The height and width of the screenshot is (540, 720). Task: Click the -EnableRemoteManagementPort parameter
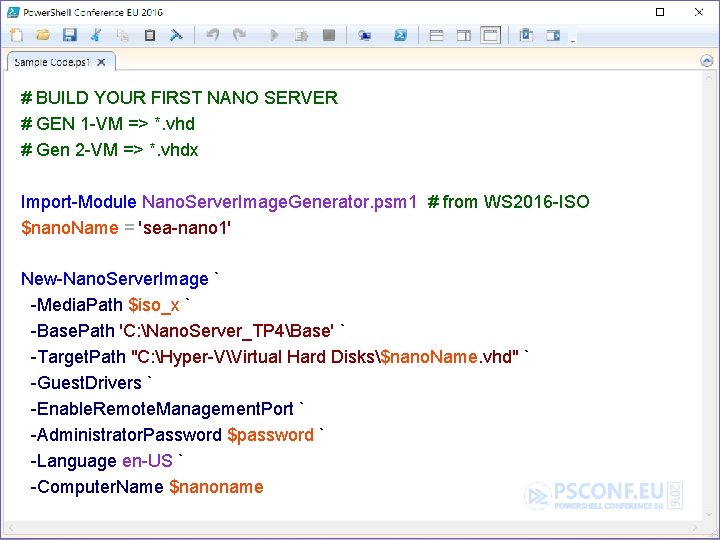(162, 409)
